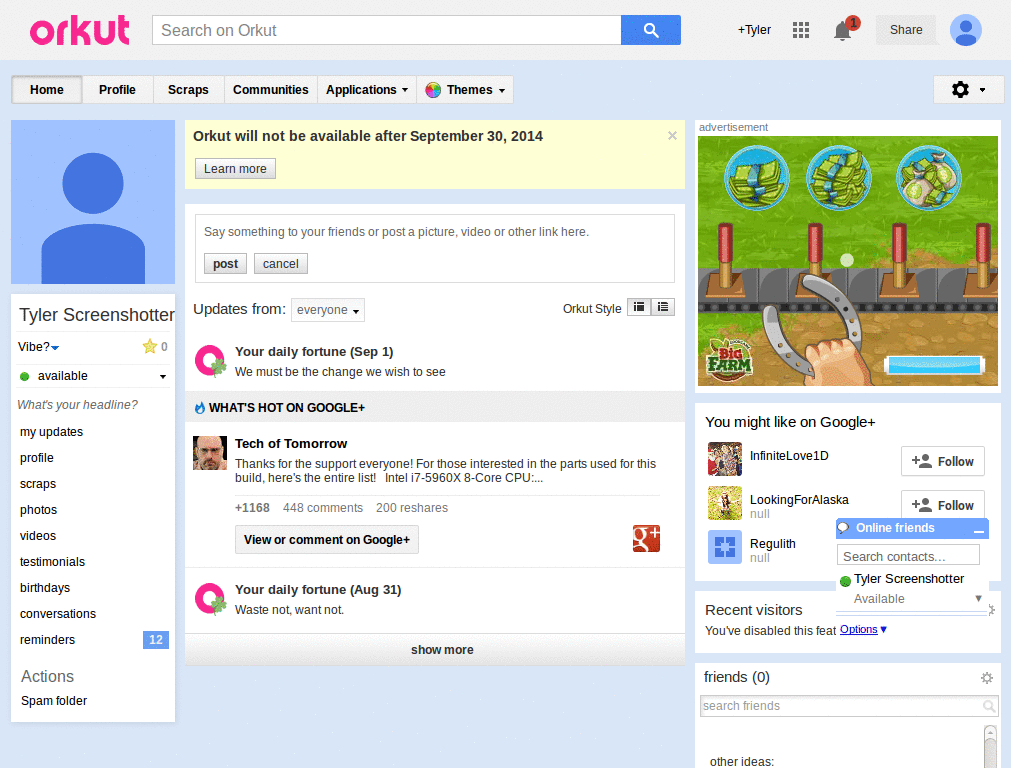Click the Online friends chat bubble icon
The height and width of the screenshot is (768, 1024).
tap(844, 528)
